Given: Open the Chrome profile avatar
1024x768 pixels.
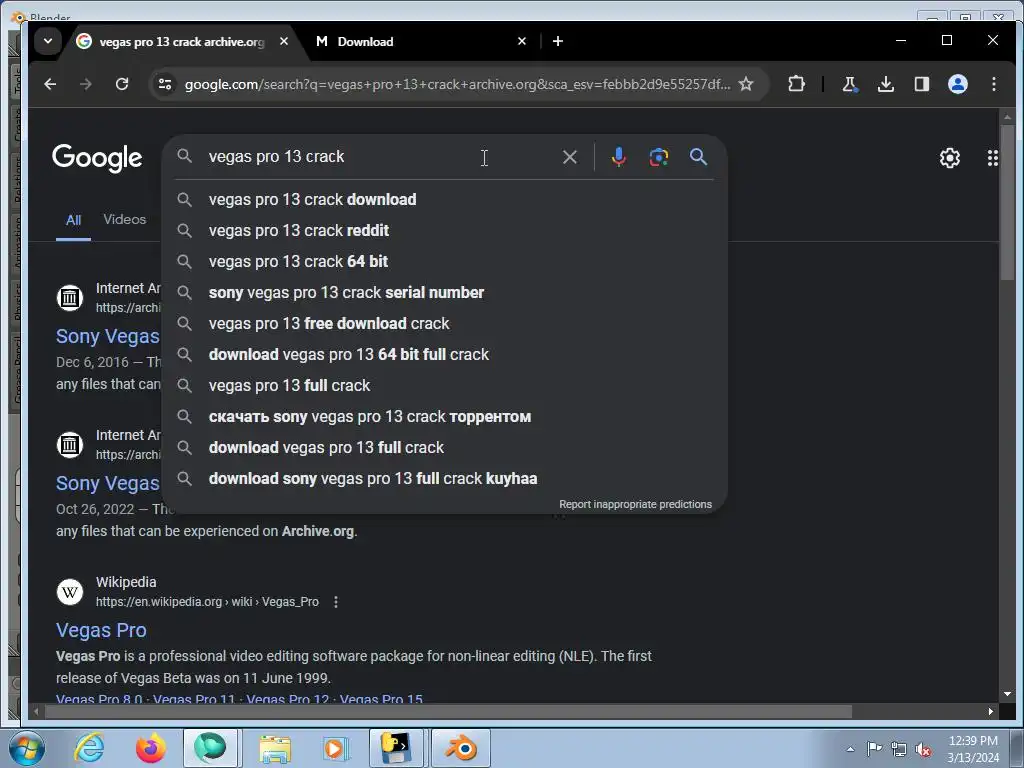Looking at the screenshot, I should click(x=957, y=84).
